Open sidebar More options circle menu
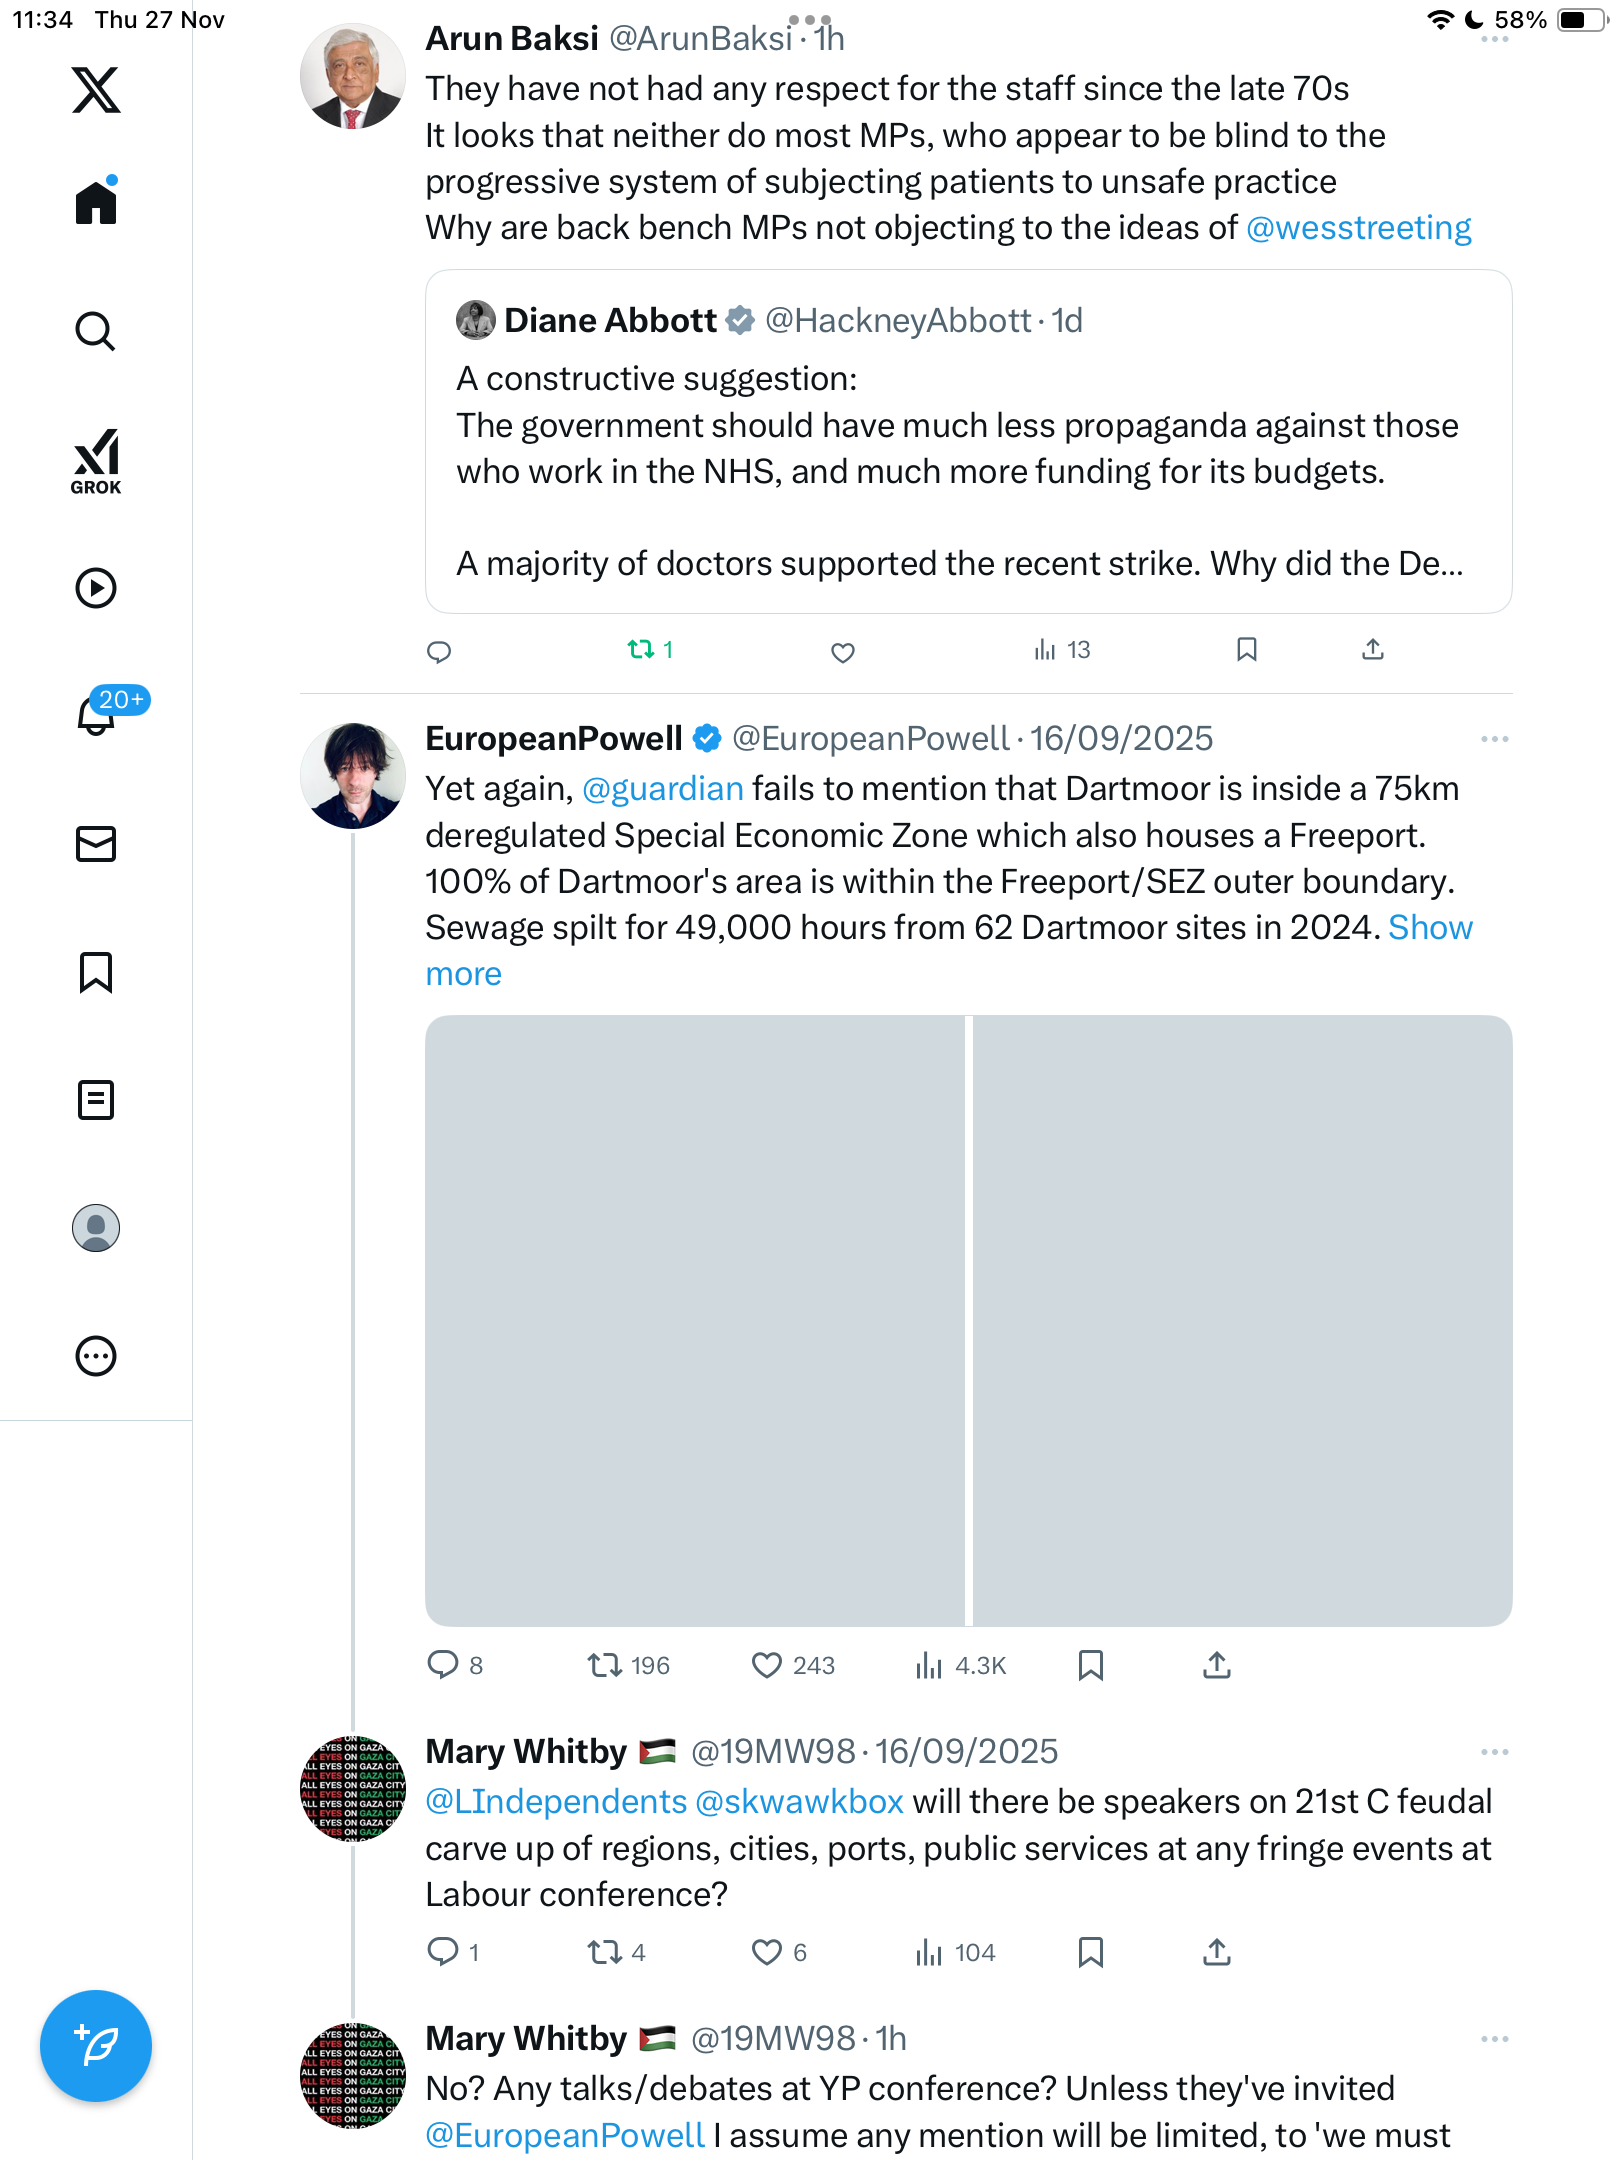Image resolution: width=1620 pixels, height=2160 pixels. tap(96, 1356)
